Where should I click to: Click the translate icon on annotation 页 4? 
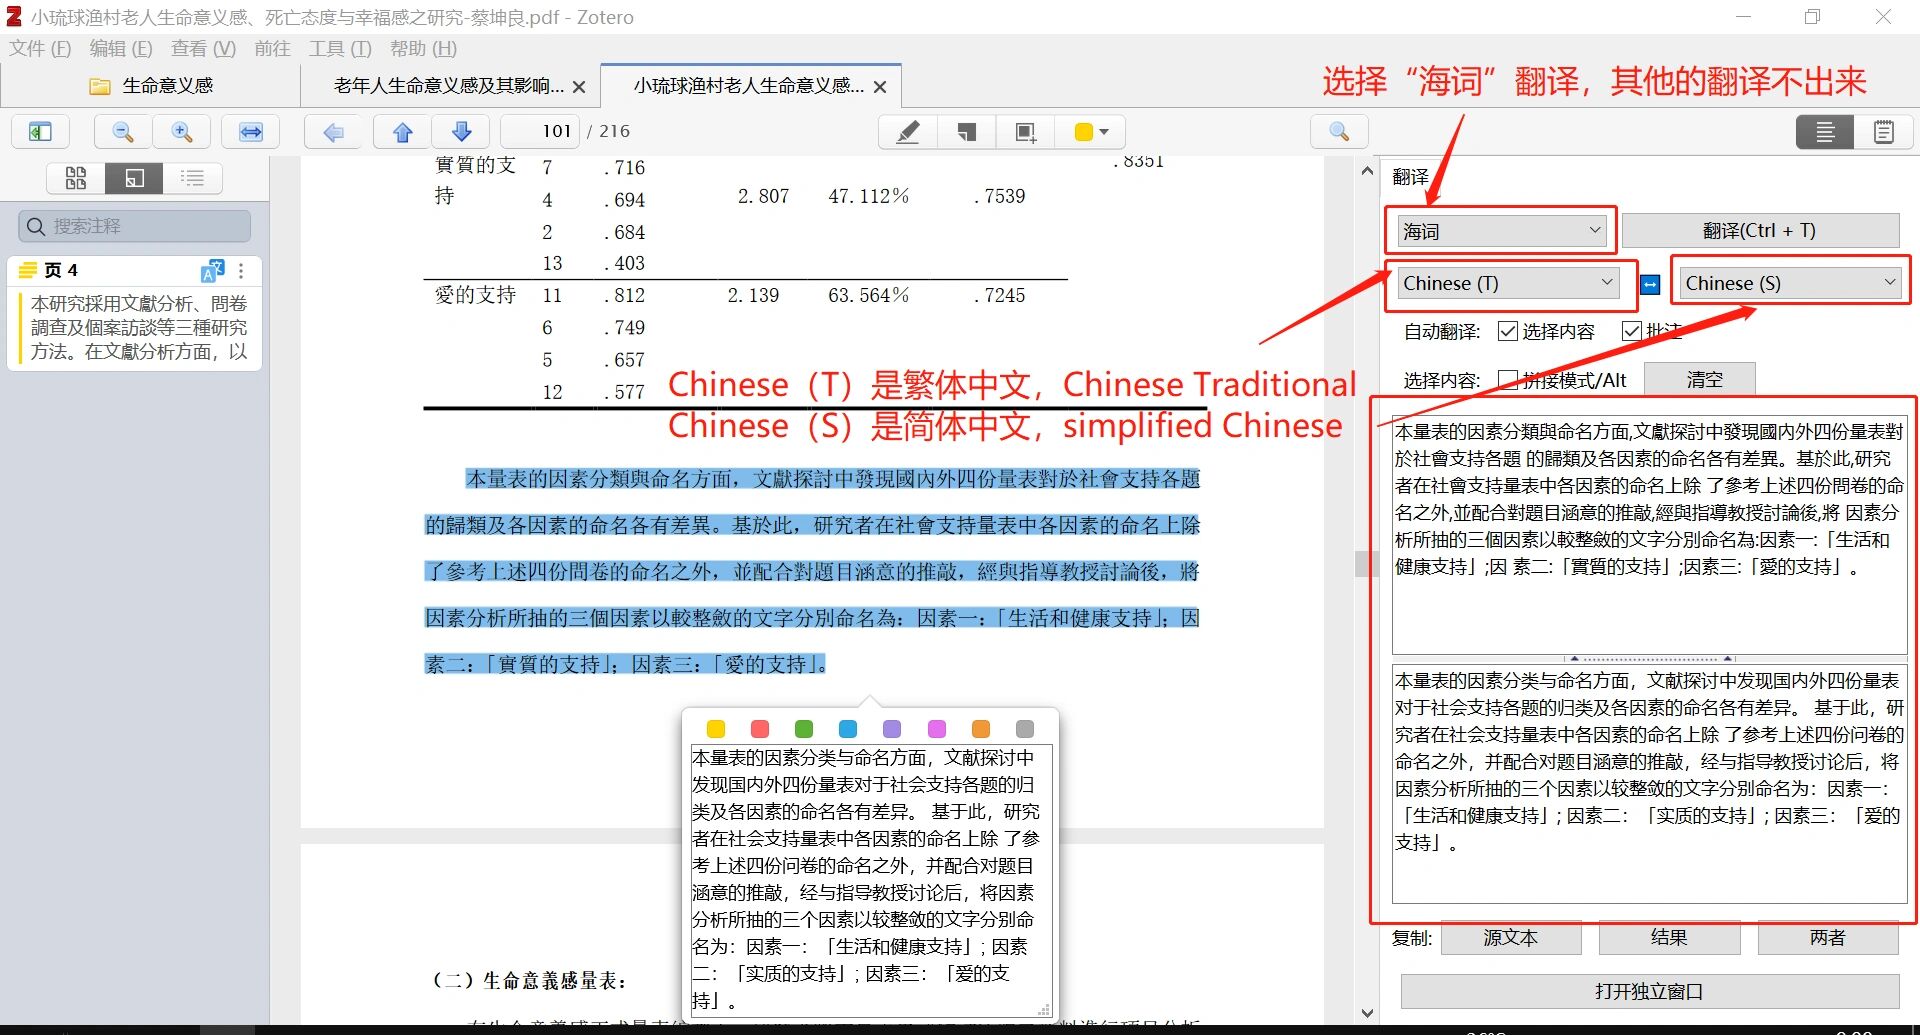pyautogui.click(x=213, y=271)
